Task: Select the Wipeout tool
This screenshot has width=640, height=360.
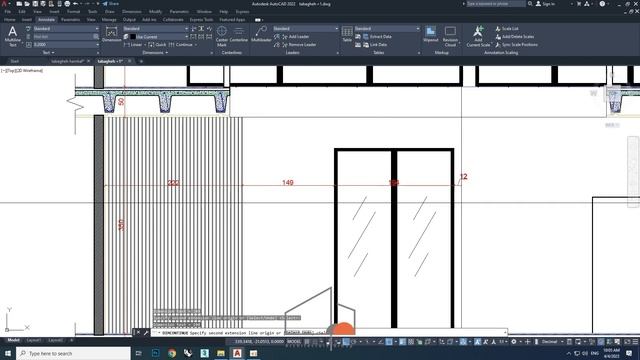Action: click(431, 34)
